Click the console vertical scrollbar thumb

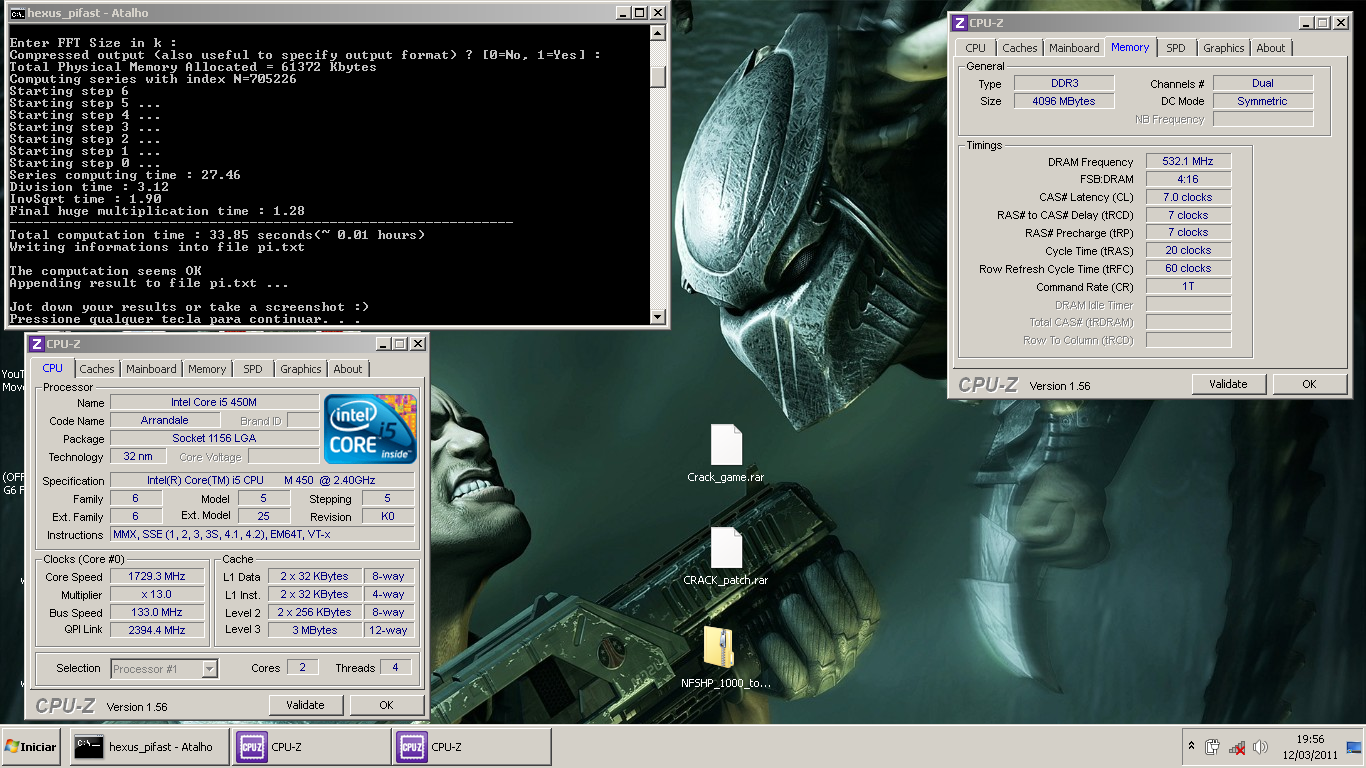[x=657, y=76]
